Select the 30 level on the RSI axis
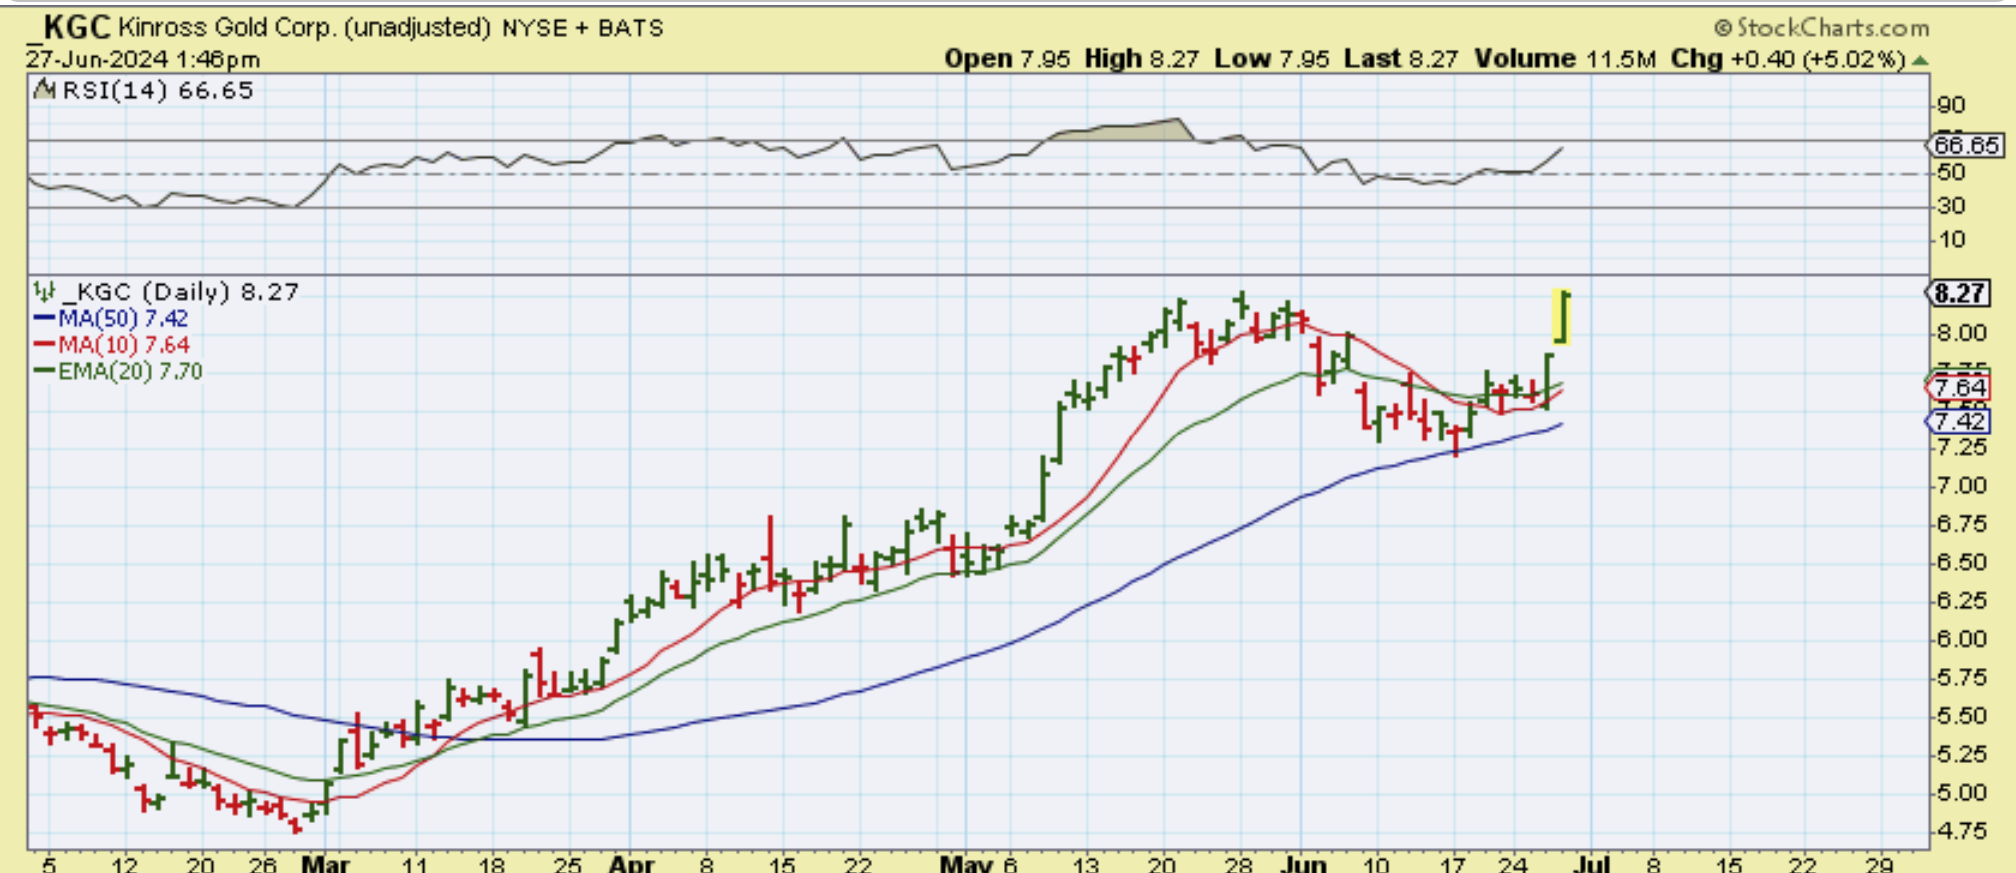2016x873 pixels. (x=1951, y=206)
